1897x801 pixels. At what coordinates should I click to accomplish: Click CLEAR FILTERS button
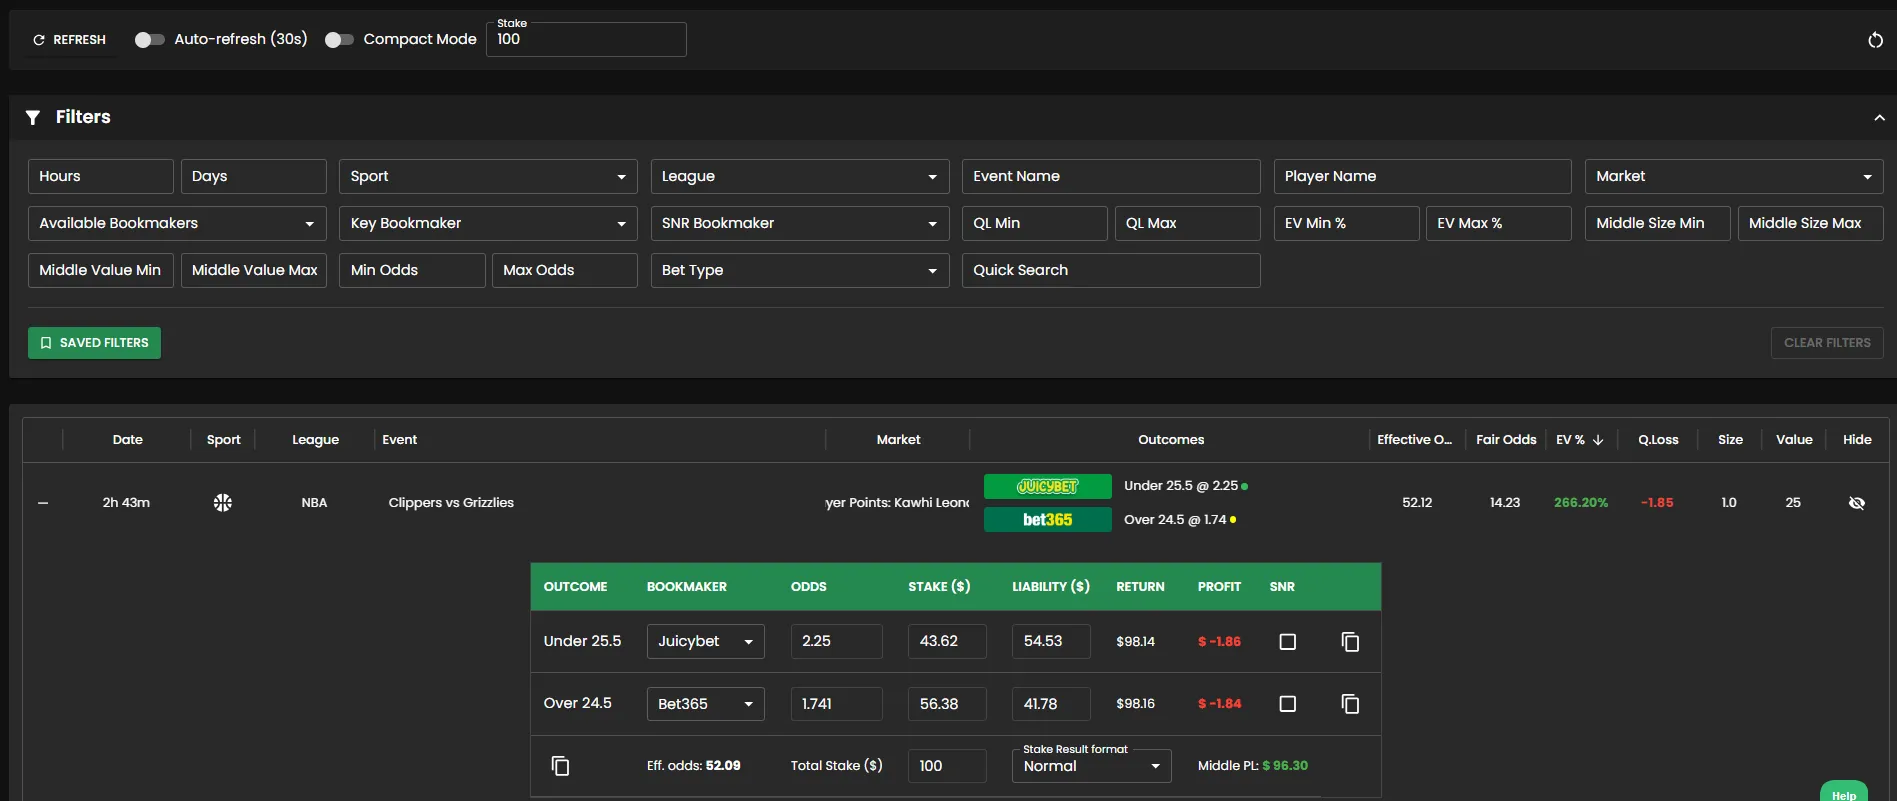click(x=1827, y=343)
